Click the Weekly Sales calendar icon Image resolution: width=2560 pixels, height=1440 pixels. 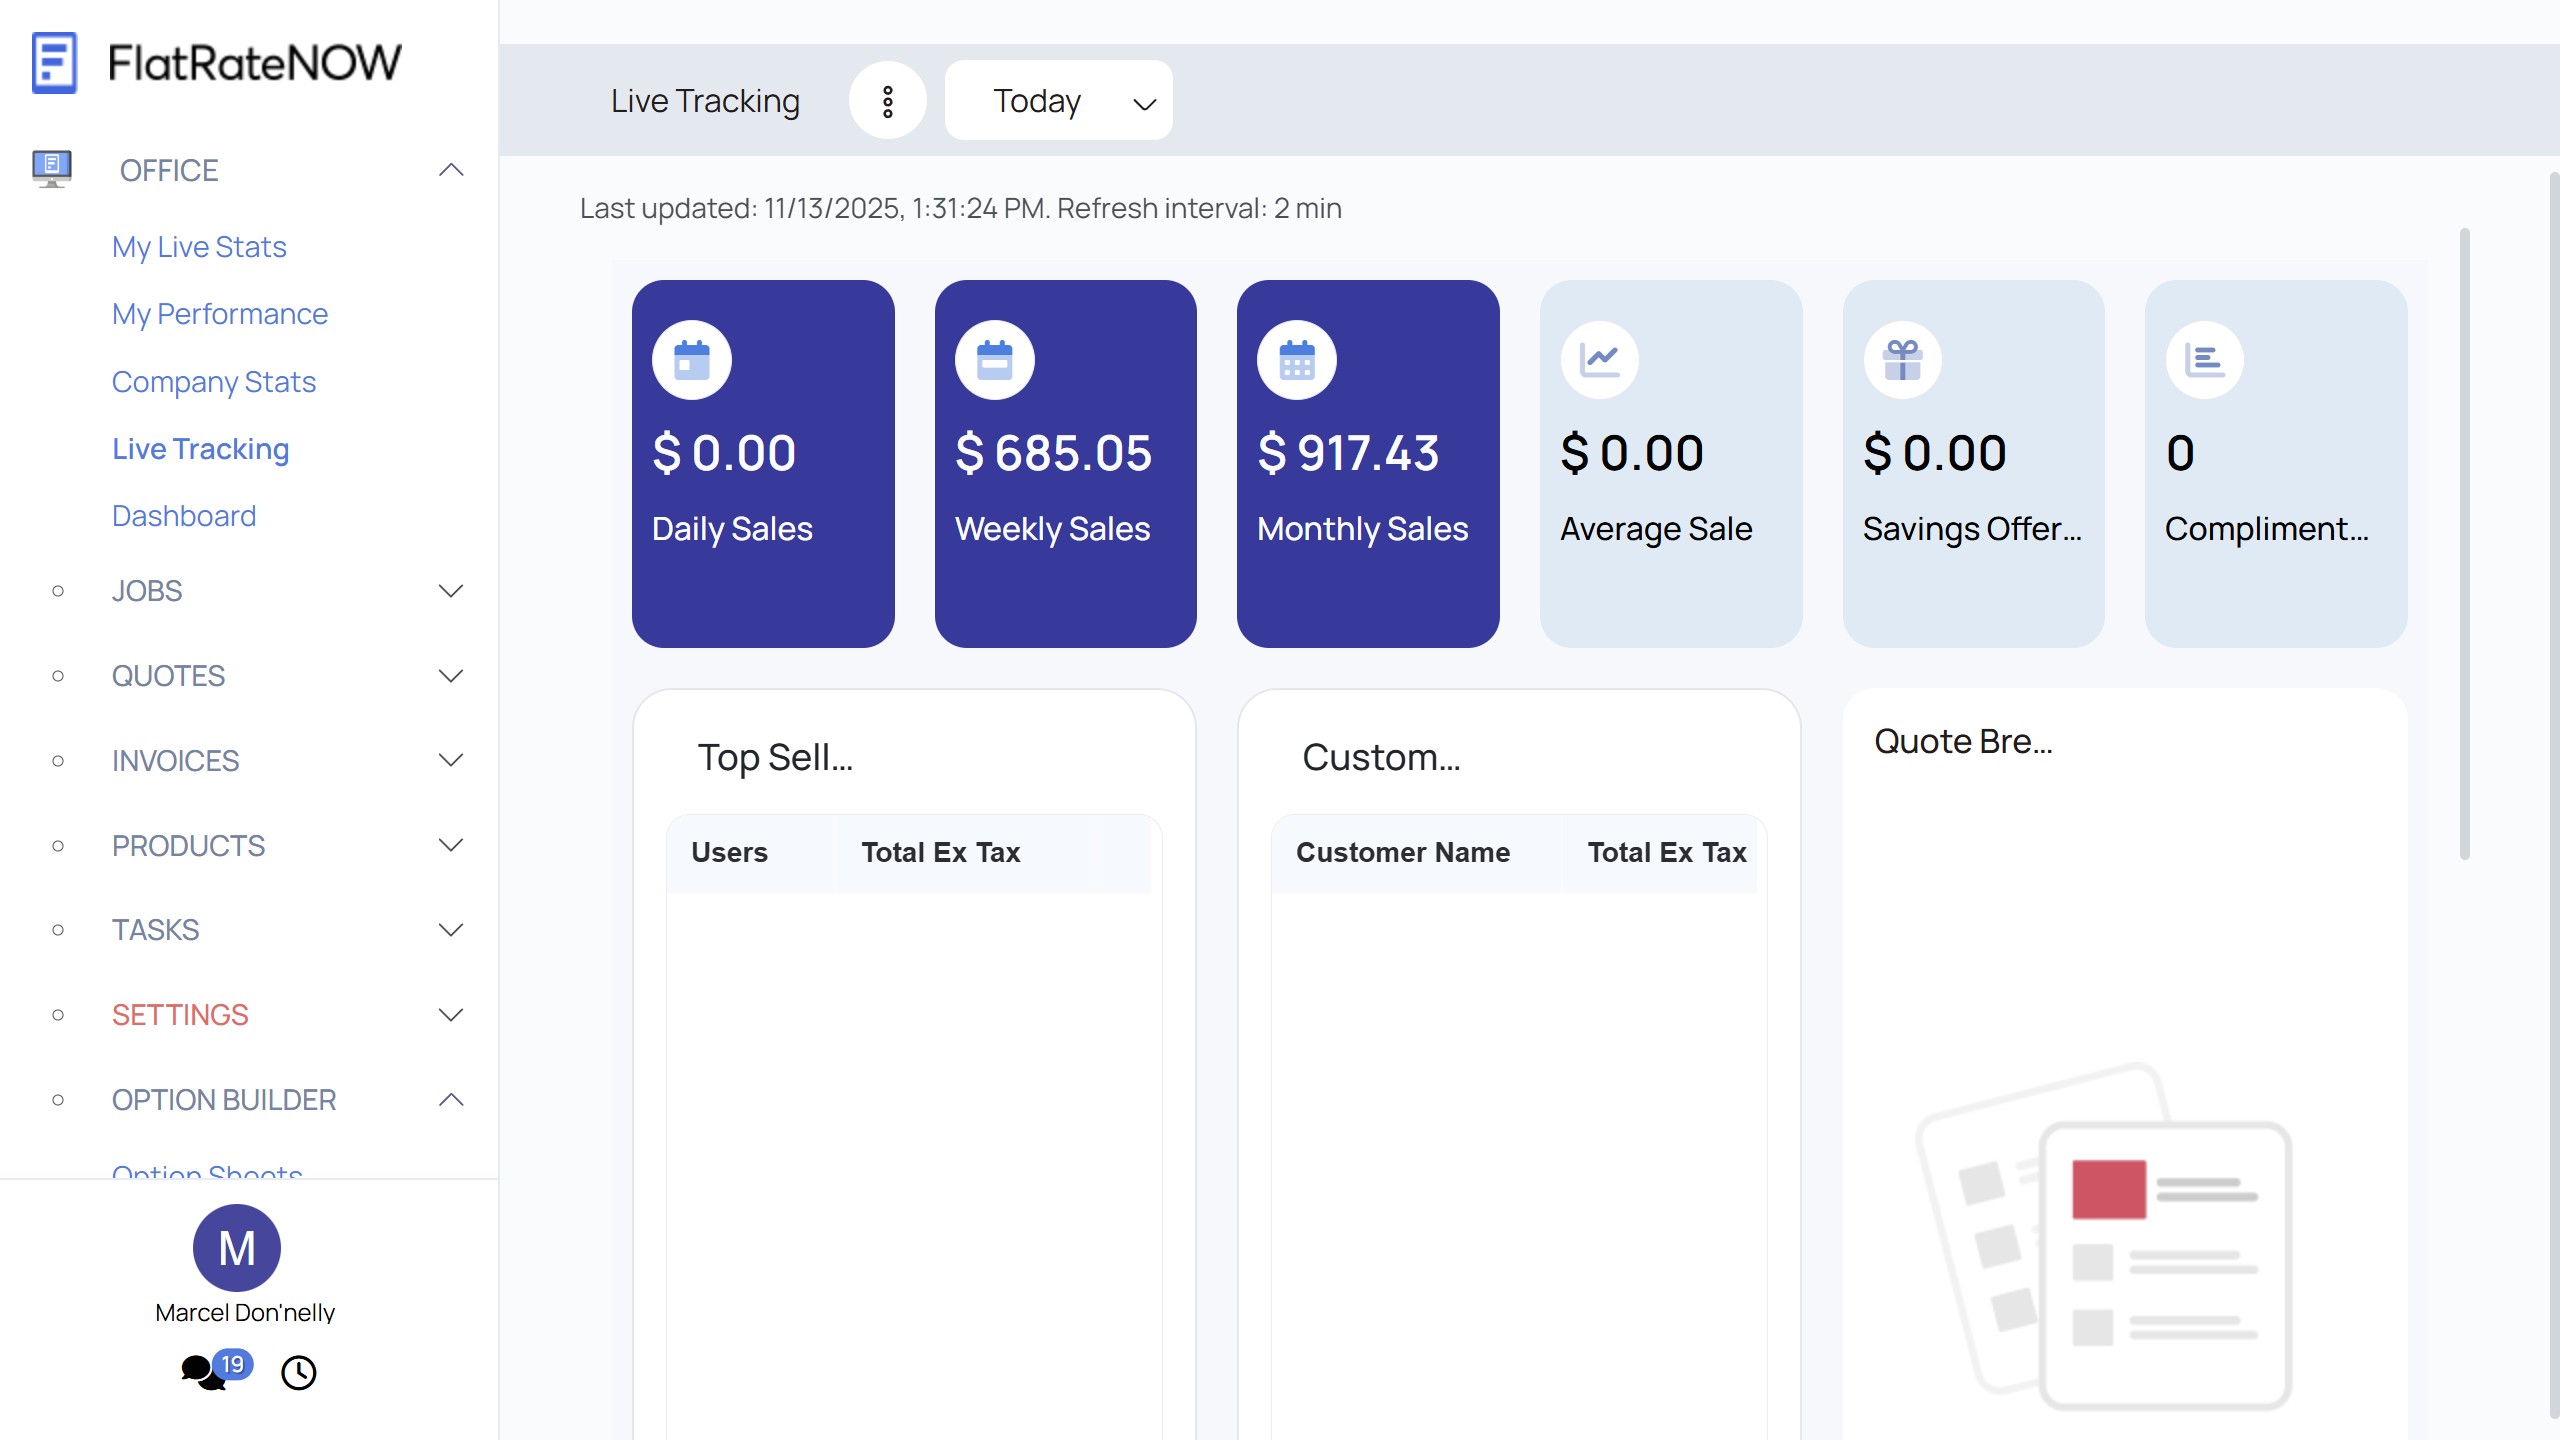click(x=994, y=360)
